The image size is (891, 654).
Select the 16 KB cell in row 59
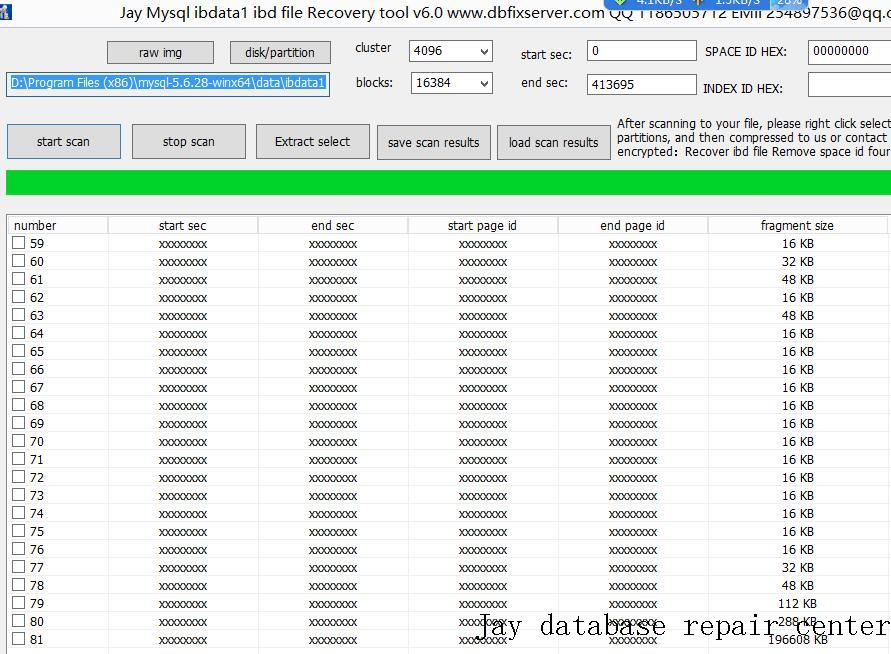point(798,244)
